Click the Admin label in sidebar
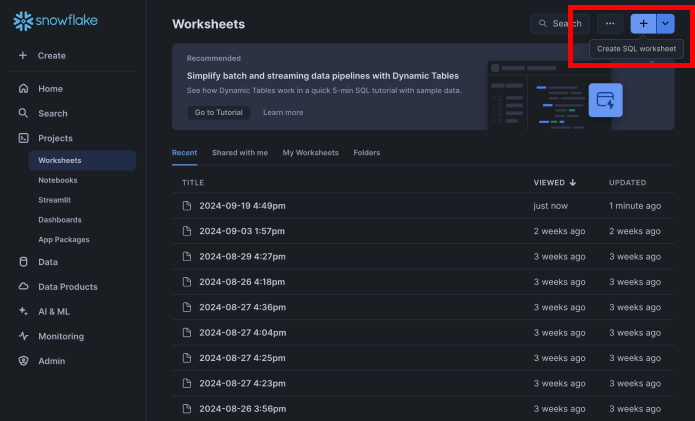 51,361
